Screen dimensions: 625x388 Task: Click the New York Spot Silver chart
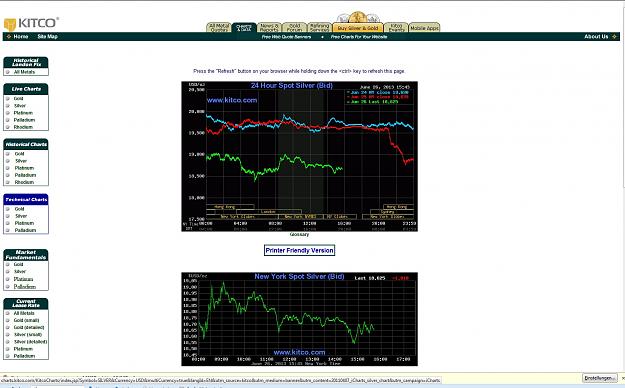[x=299, y=319]
